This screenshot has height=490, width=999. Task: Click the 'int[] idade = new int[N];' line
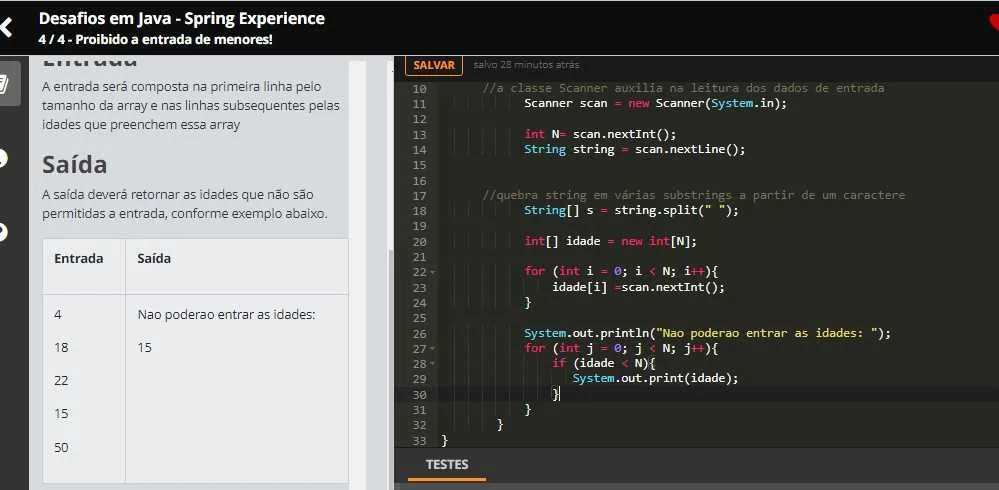[x=610, y=242]
